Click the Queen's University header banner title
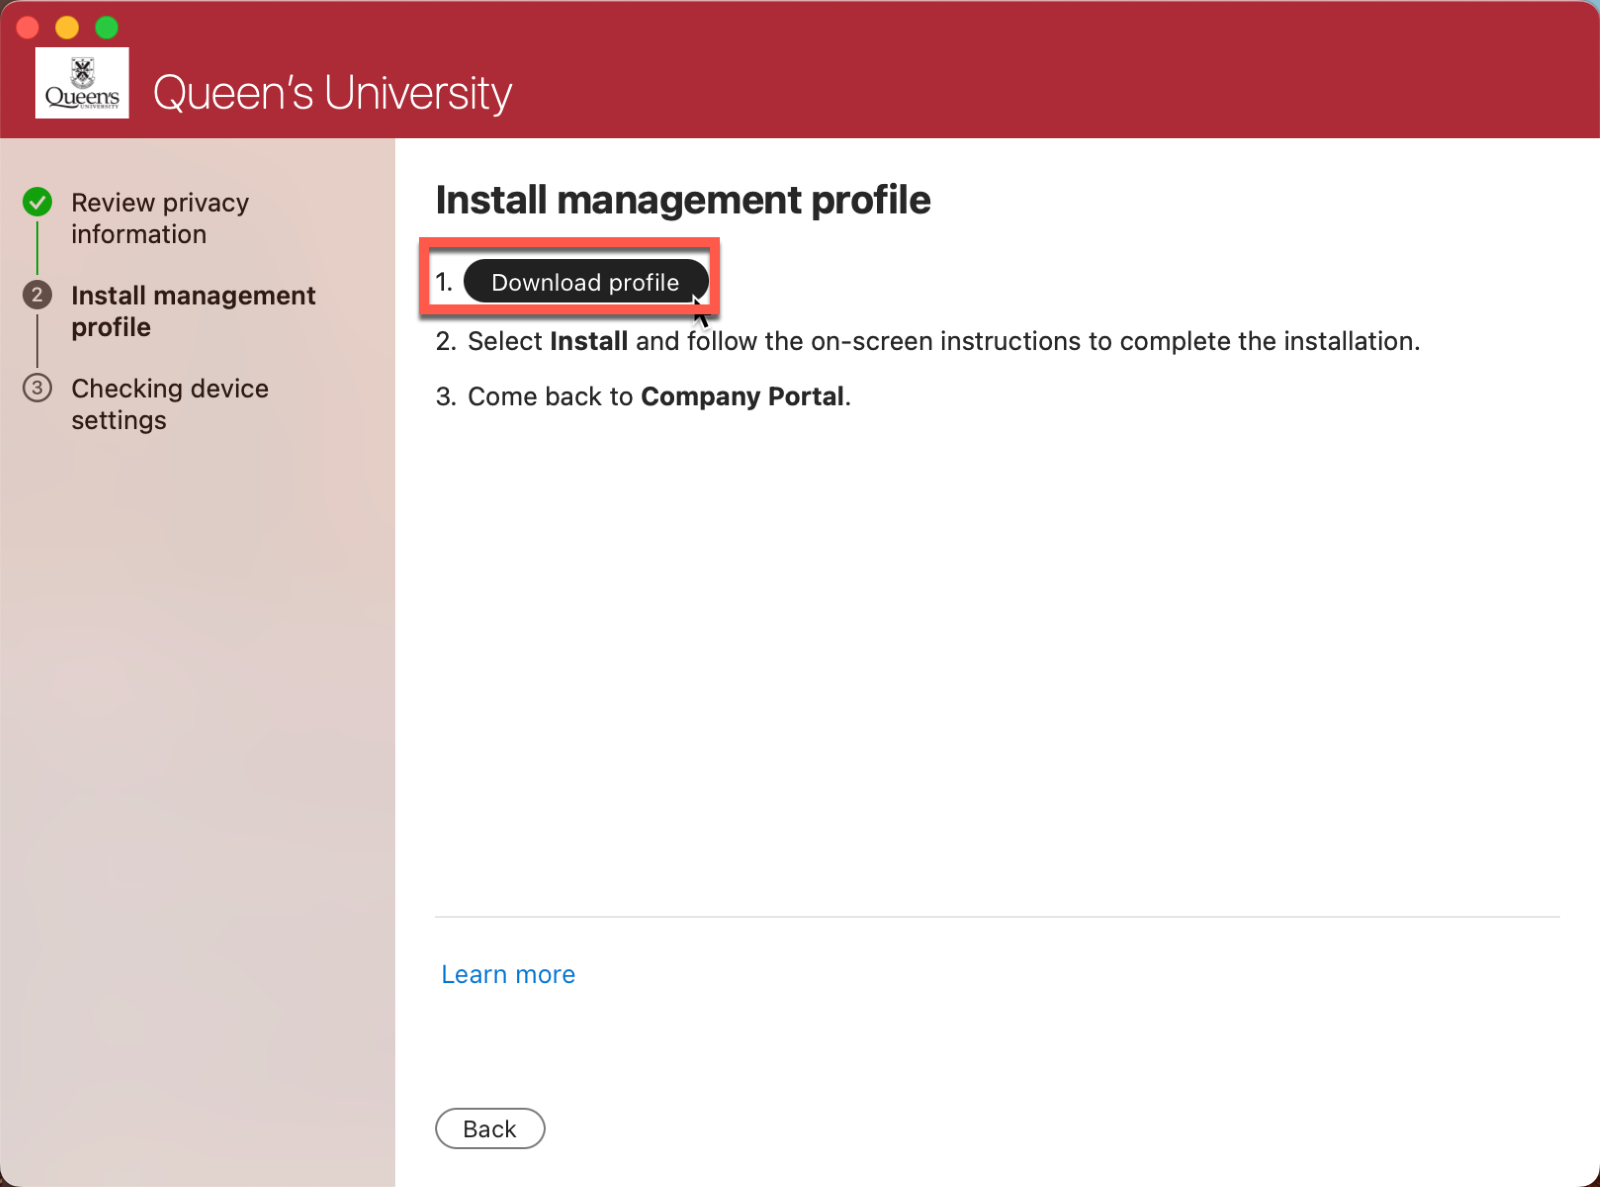This screenshot has width=1600, height=1187. 332,92
